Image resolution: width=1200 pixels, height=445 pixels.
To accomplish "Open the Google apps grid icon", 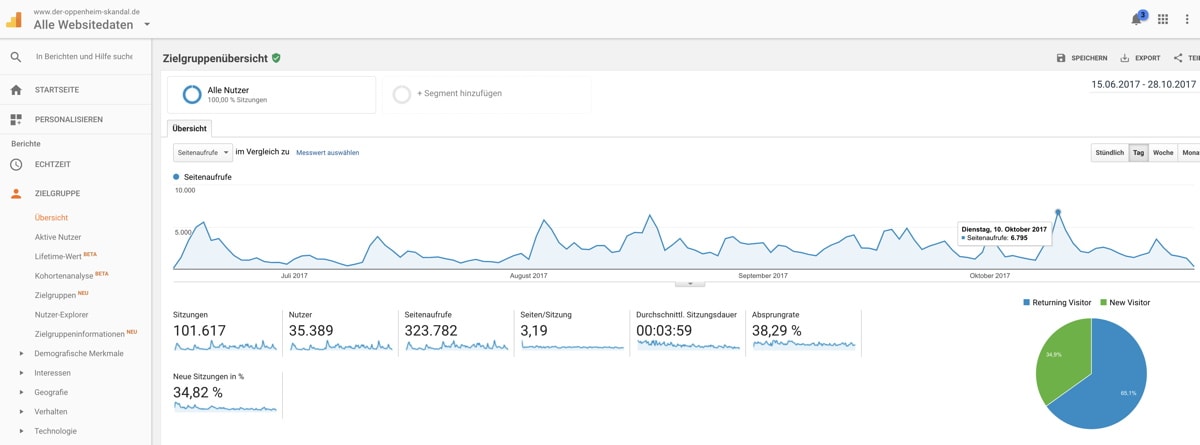I will [1163, 19].
